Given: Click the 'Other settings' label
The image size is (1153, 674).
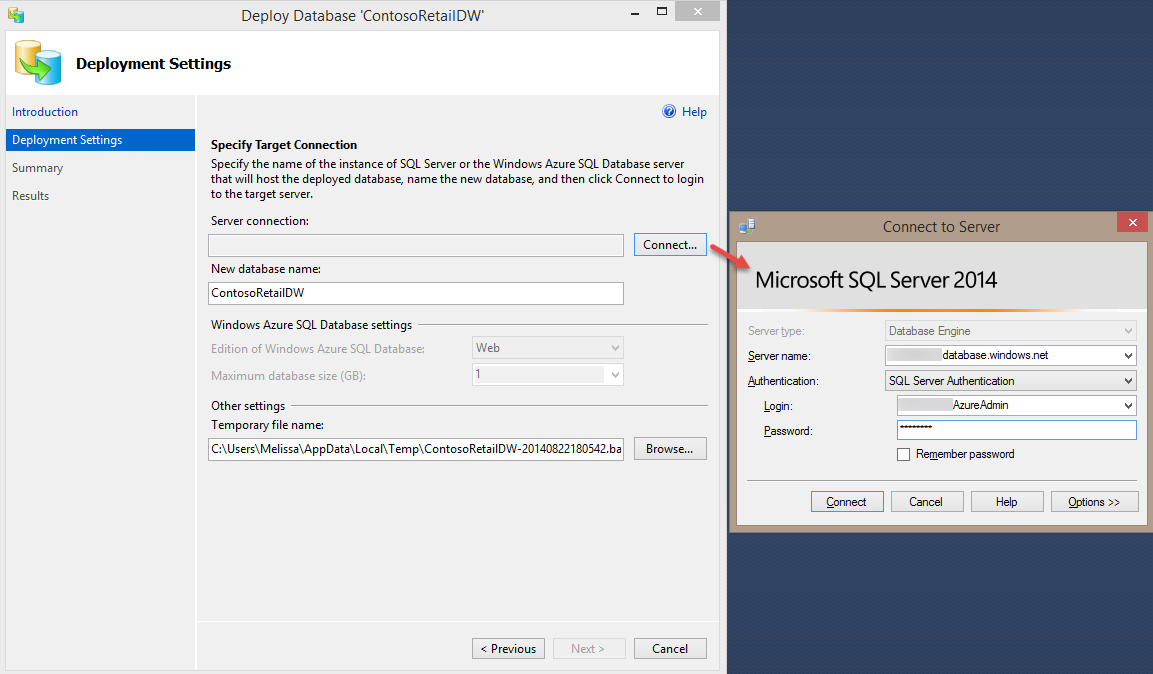Looking at the screenshot, I should pos(248,406).
